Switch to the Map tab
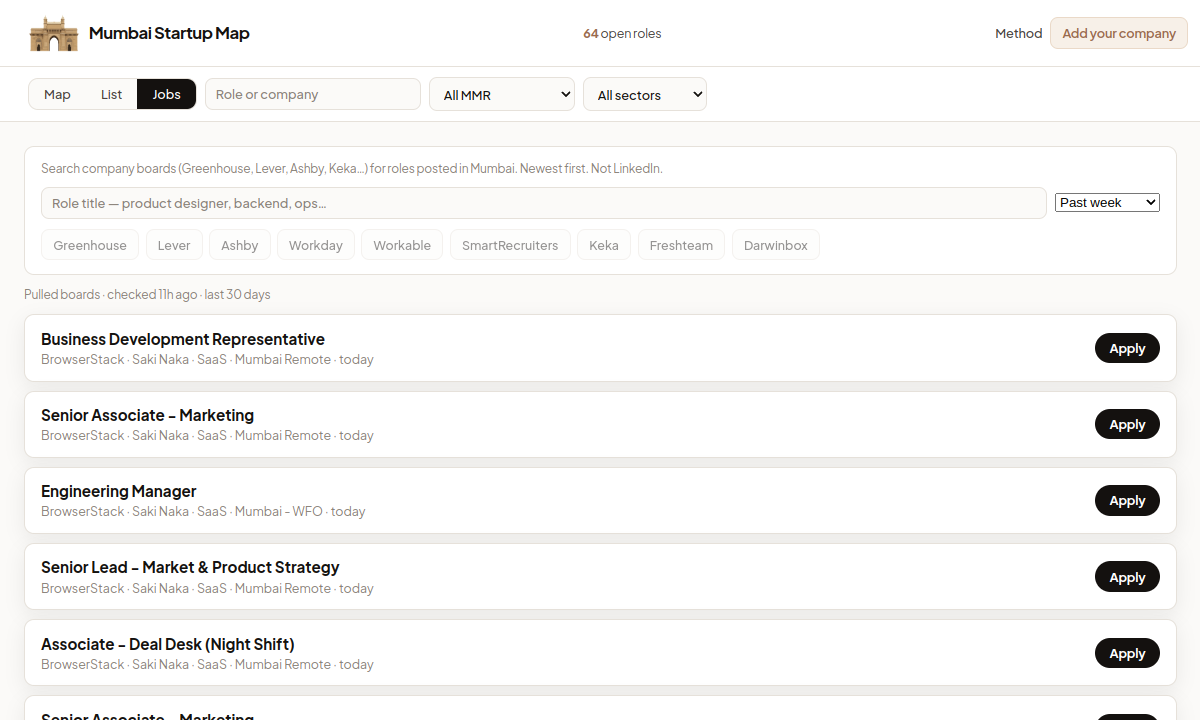The height and width of the screenshot is (720, 1200). (x=57, y=94)
